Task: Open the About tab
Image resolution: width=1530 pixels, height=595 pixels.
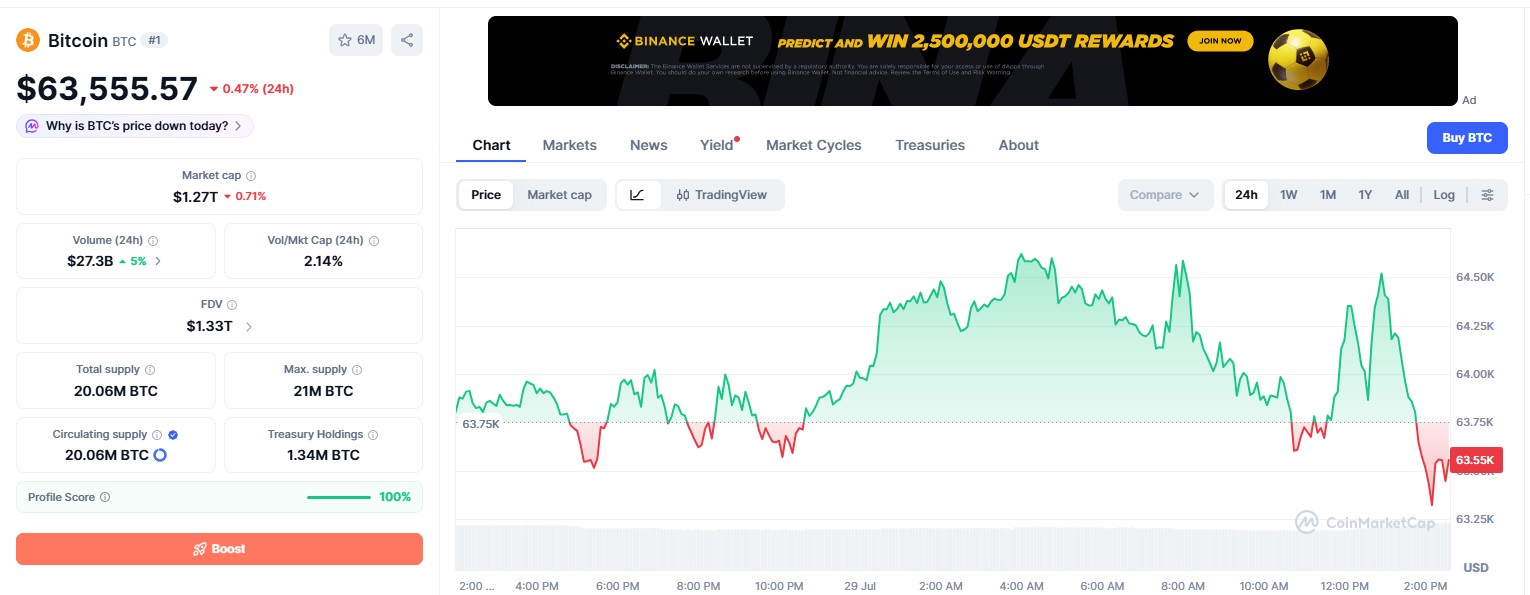Action: coord(1019,145)
